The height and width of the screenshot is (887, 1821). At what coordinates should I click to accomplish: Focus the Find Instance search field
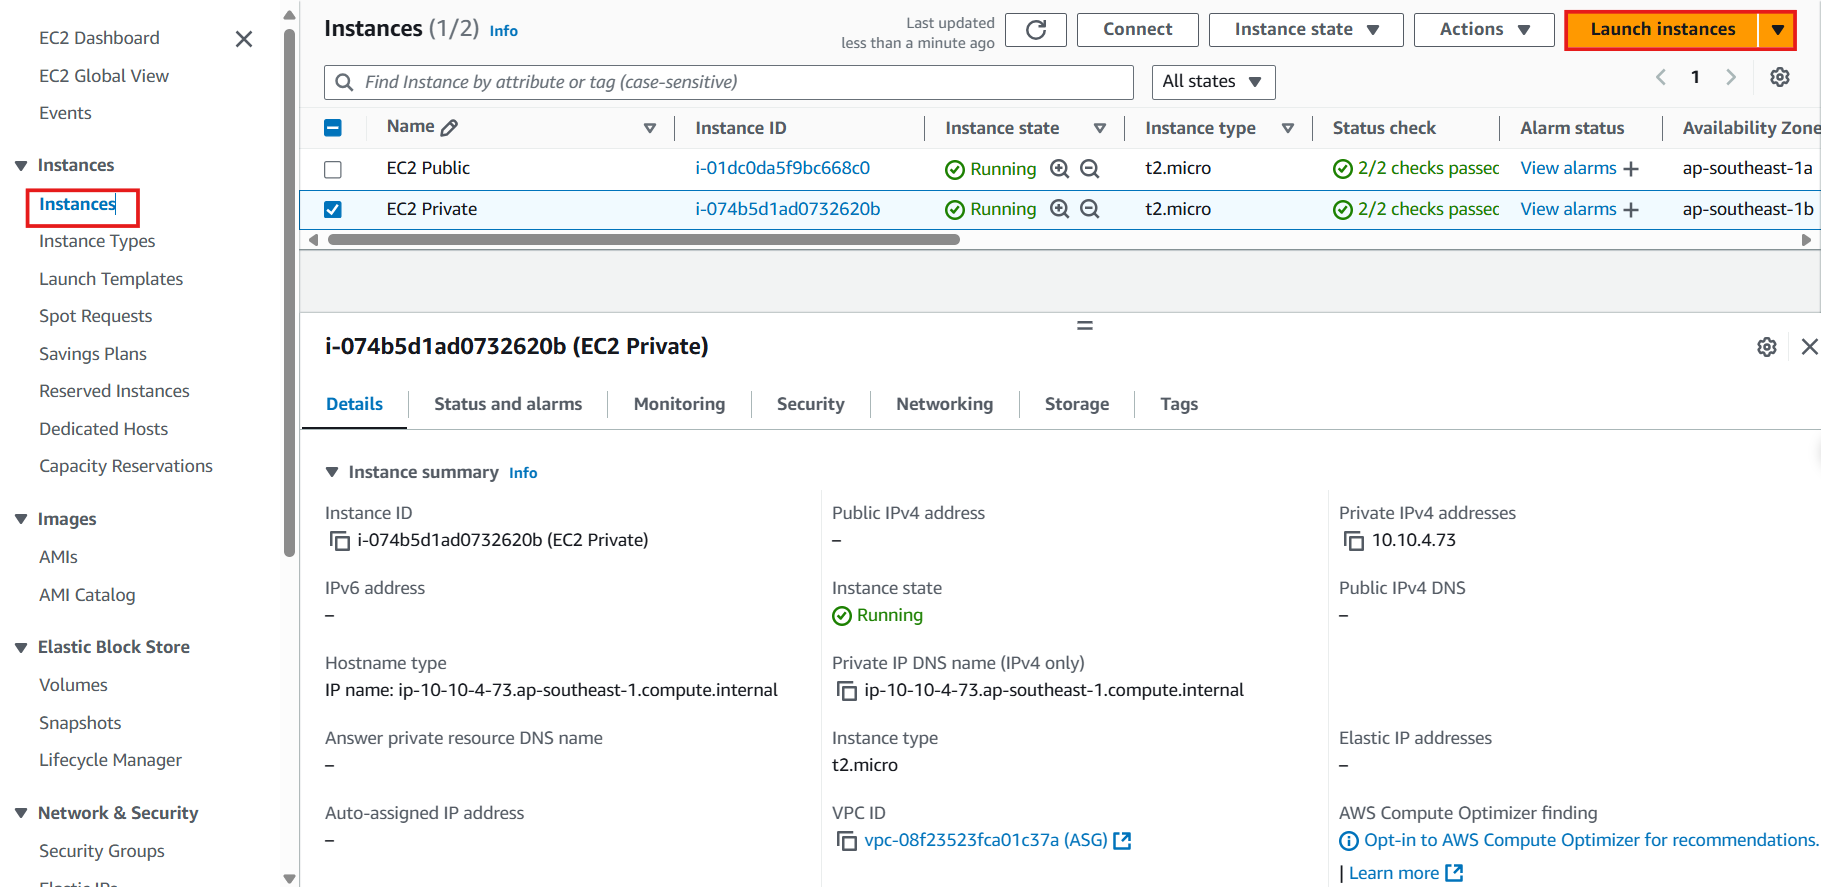tap(728, 82)
